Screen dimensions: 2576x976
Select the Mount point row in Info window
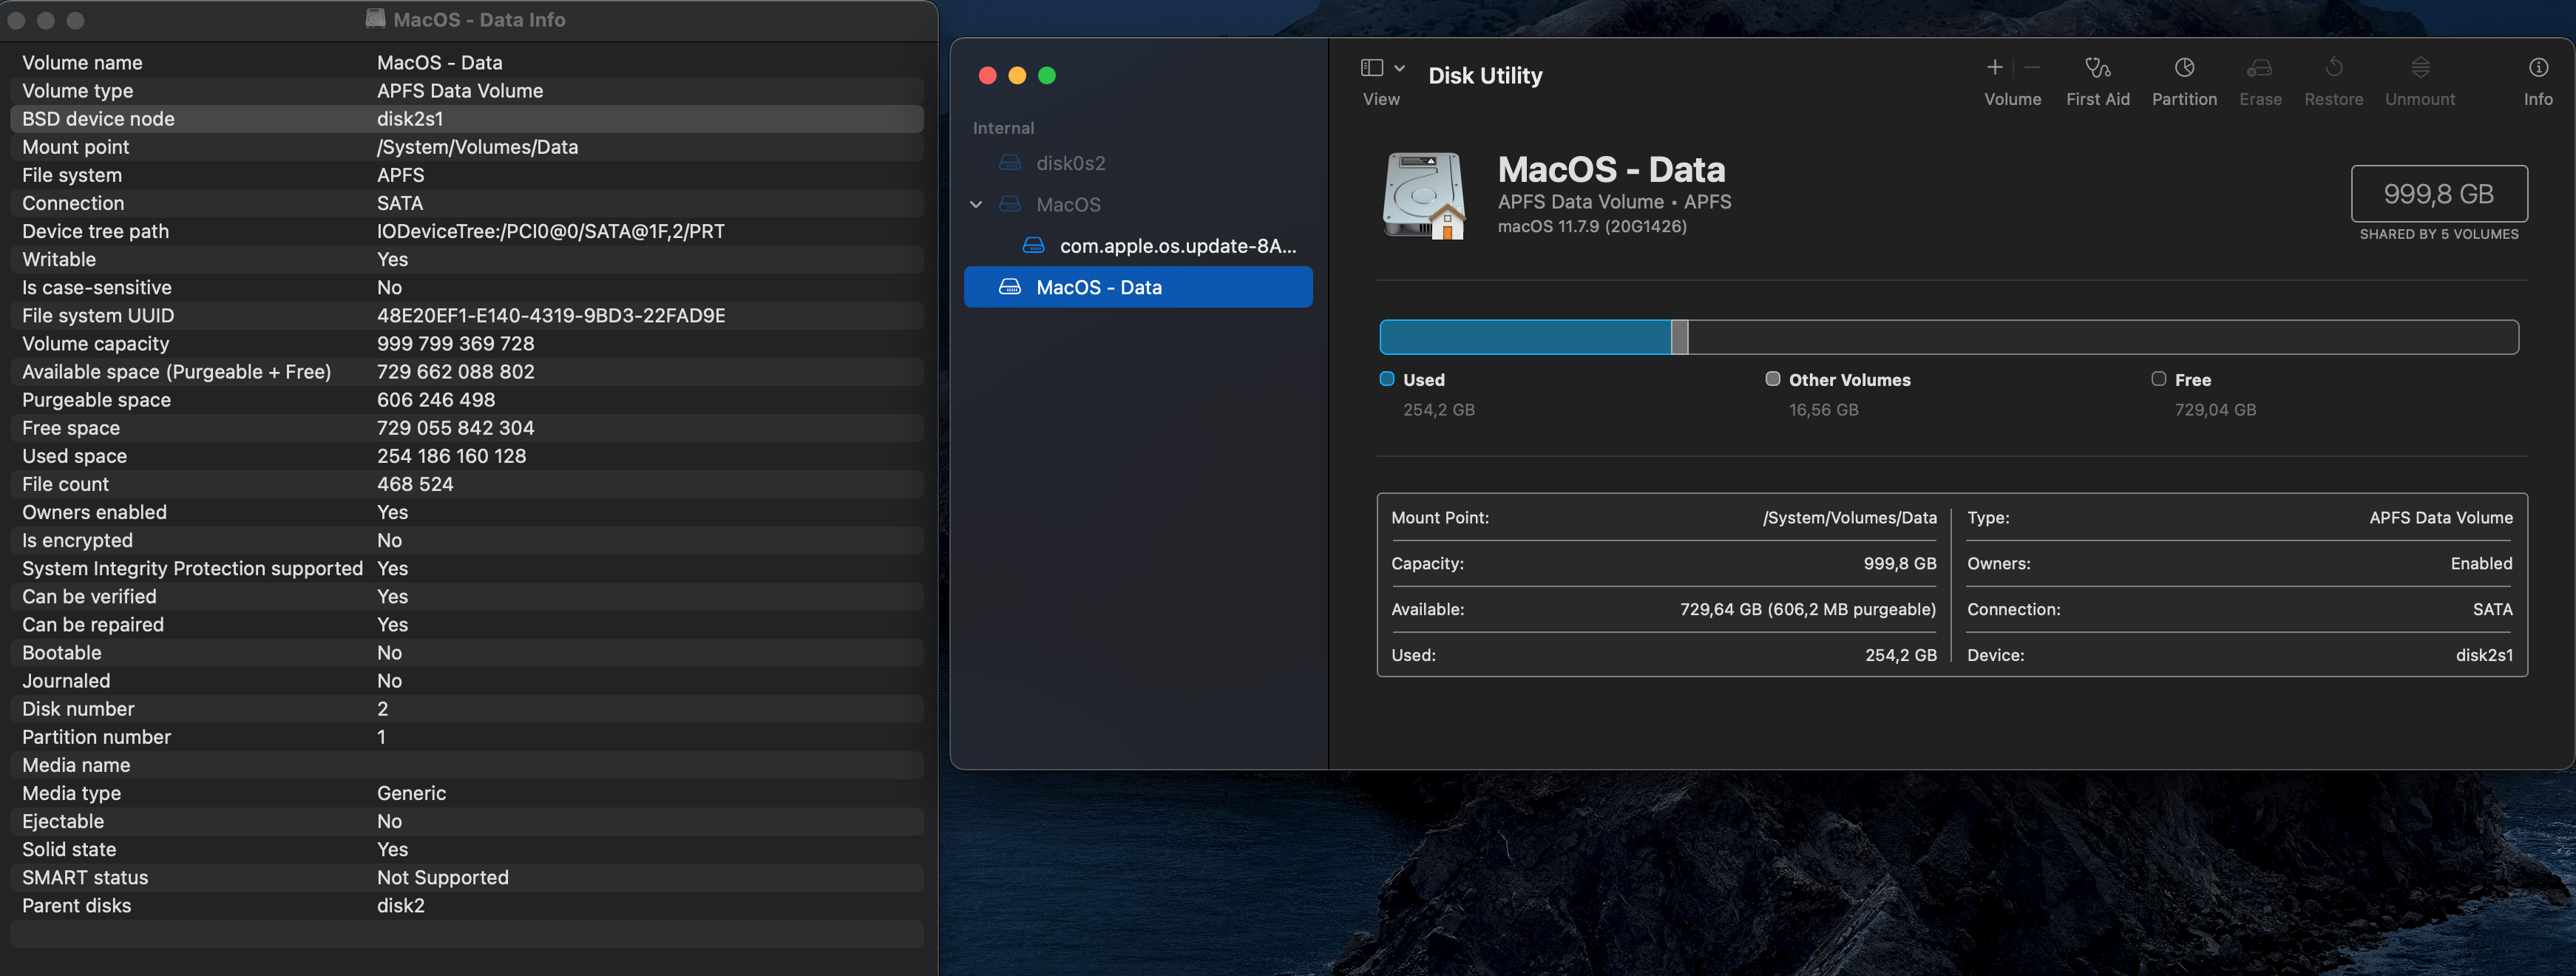click(x=466, y=147)
